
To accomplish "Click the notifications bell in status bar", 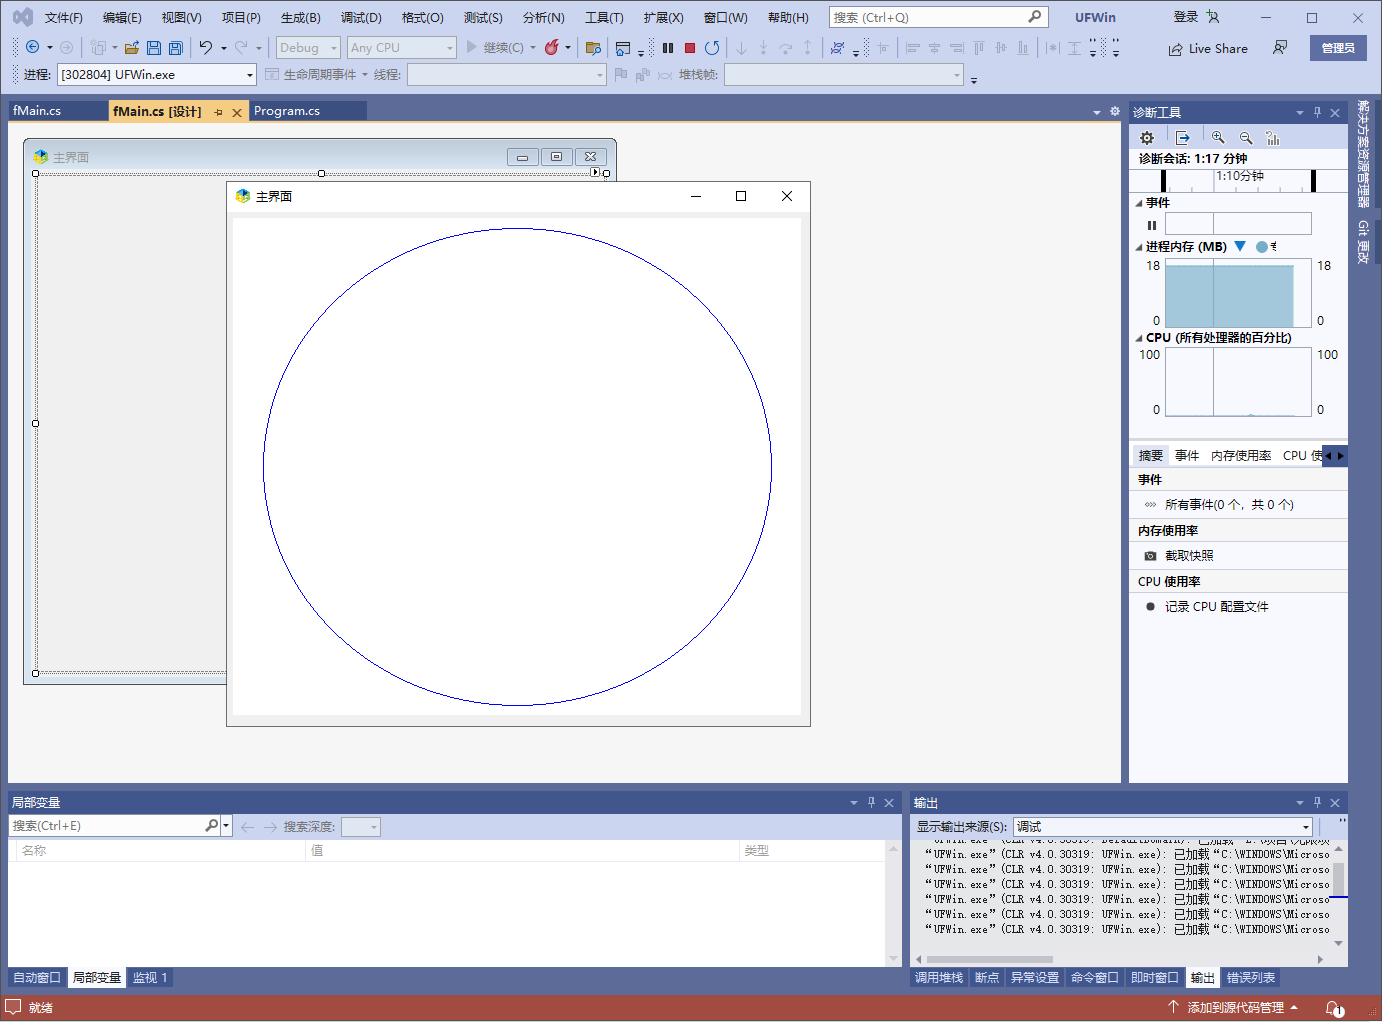I will (x=1334, y=1008).
